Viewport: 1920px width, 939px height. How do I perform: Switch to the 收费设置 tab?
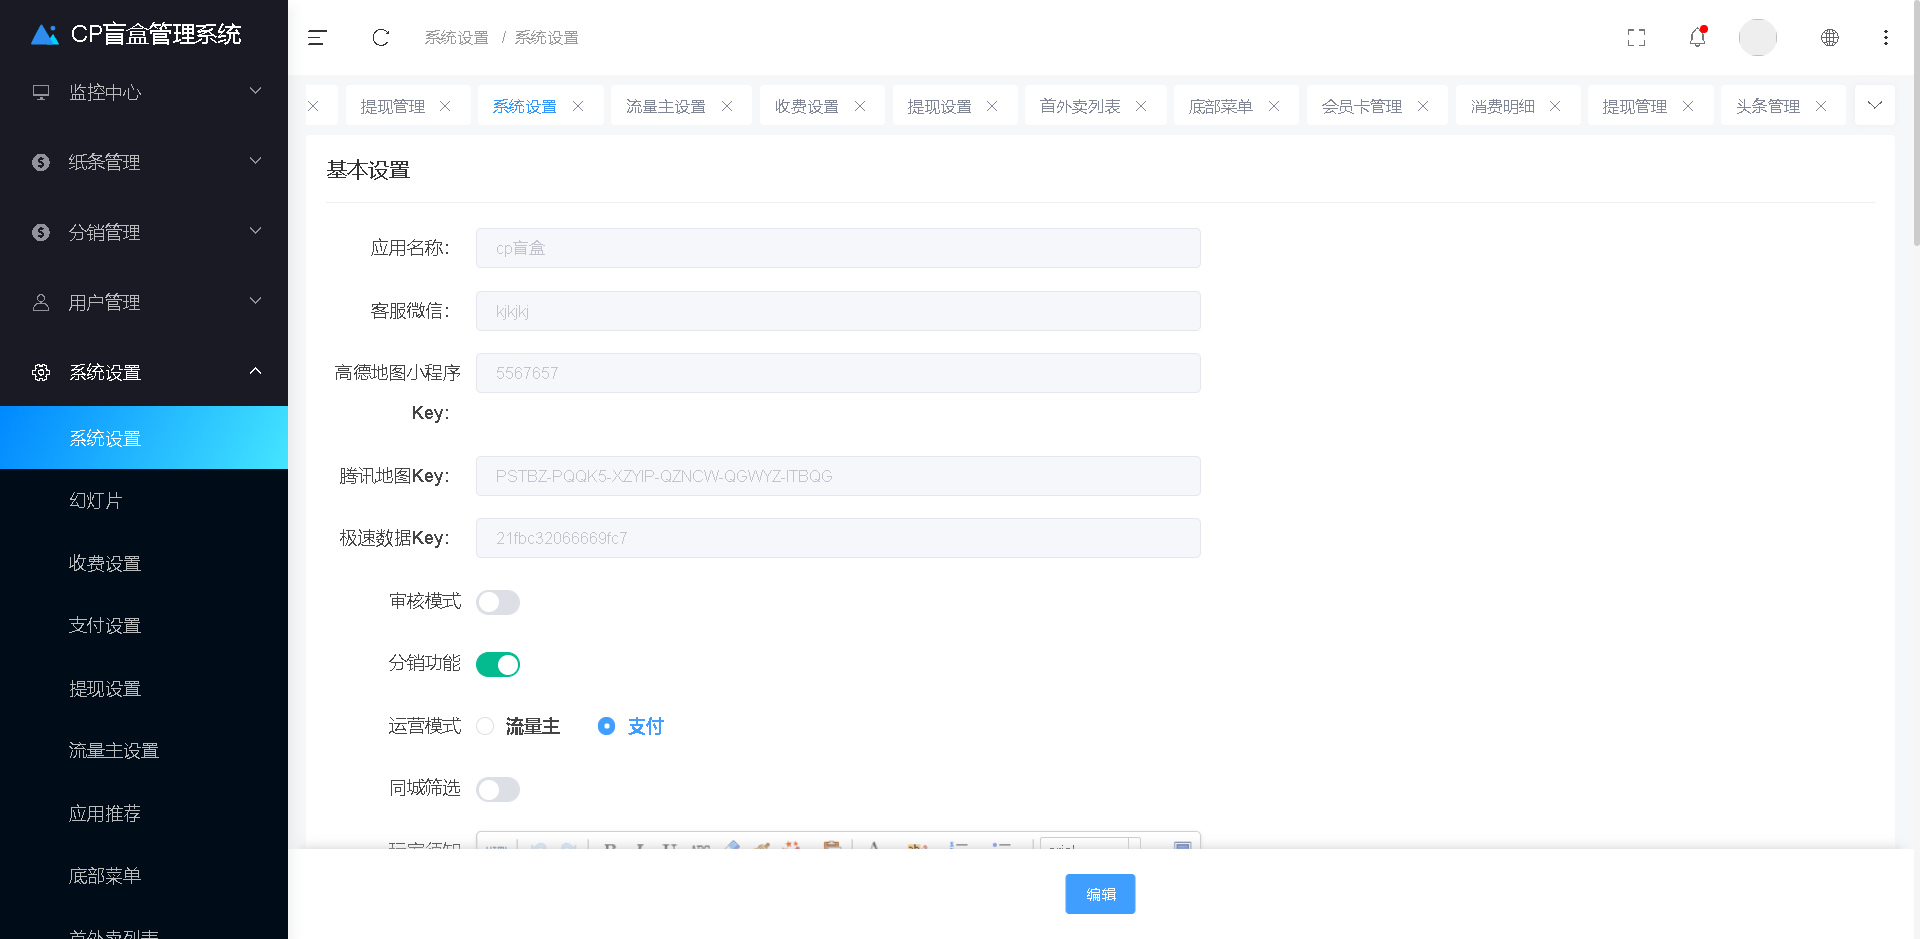pos(806,106)
